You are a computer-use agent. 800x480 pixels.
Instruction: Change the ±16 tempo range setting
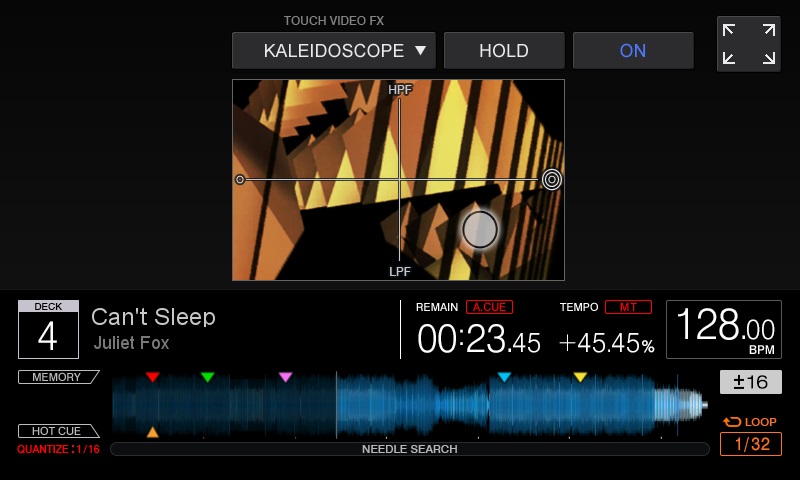pyautogui.click(x=751, y=382)
